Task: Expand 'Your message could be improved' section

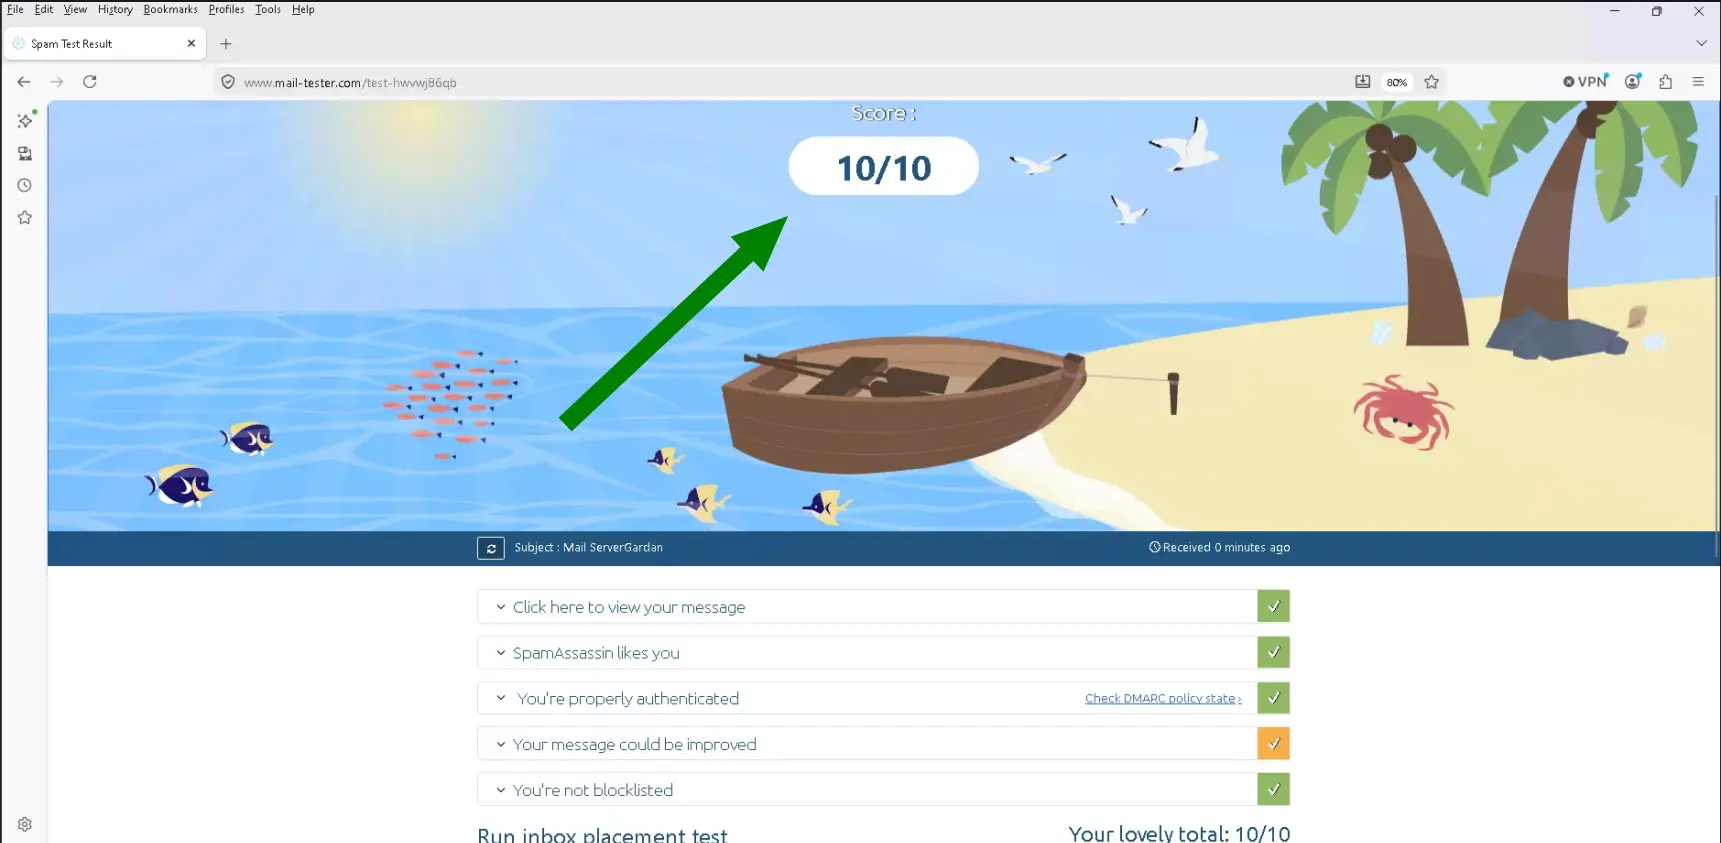Action: [x=867, y=744]
